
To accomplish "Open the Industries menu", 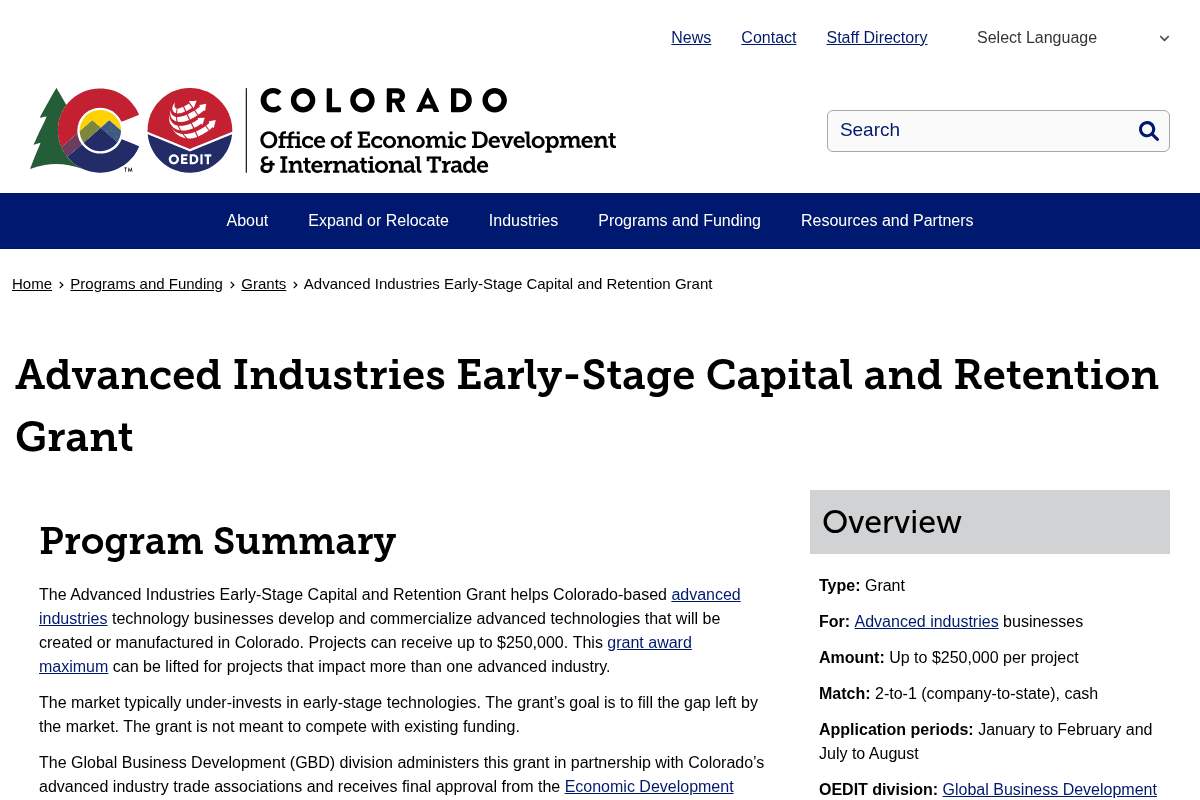I will click(523, 221).
